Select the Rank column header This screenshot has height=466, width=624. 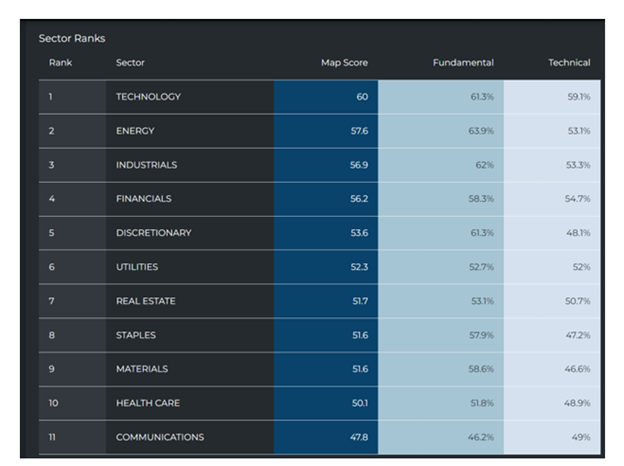60,63
